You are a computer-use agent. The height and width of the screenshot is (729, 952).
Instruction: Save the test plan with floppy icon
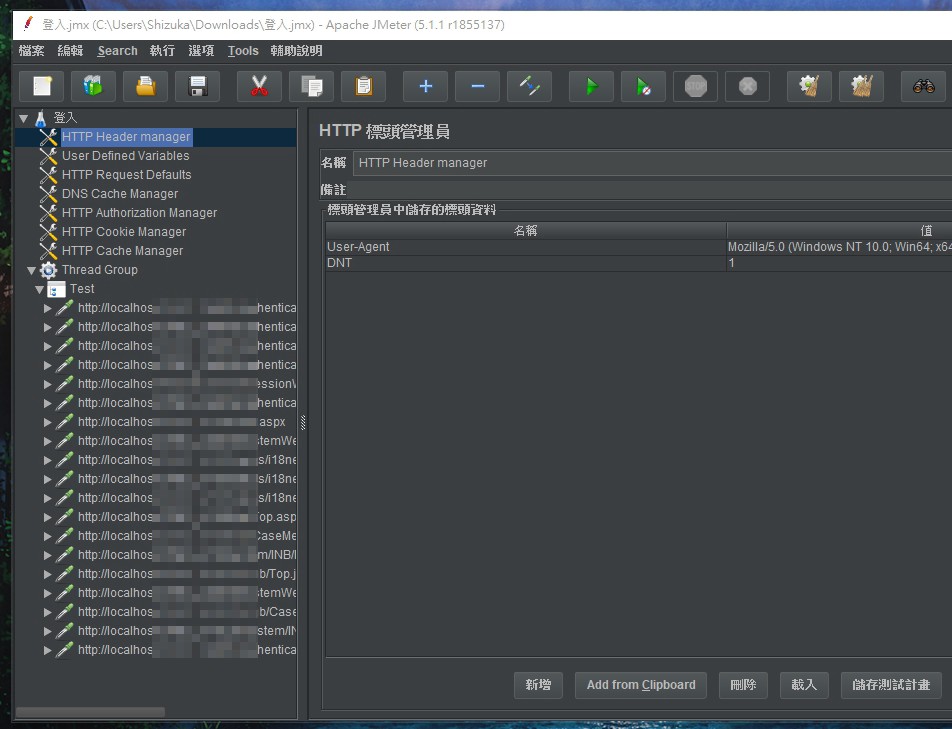click(x=197, y=87)
